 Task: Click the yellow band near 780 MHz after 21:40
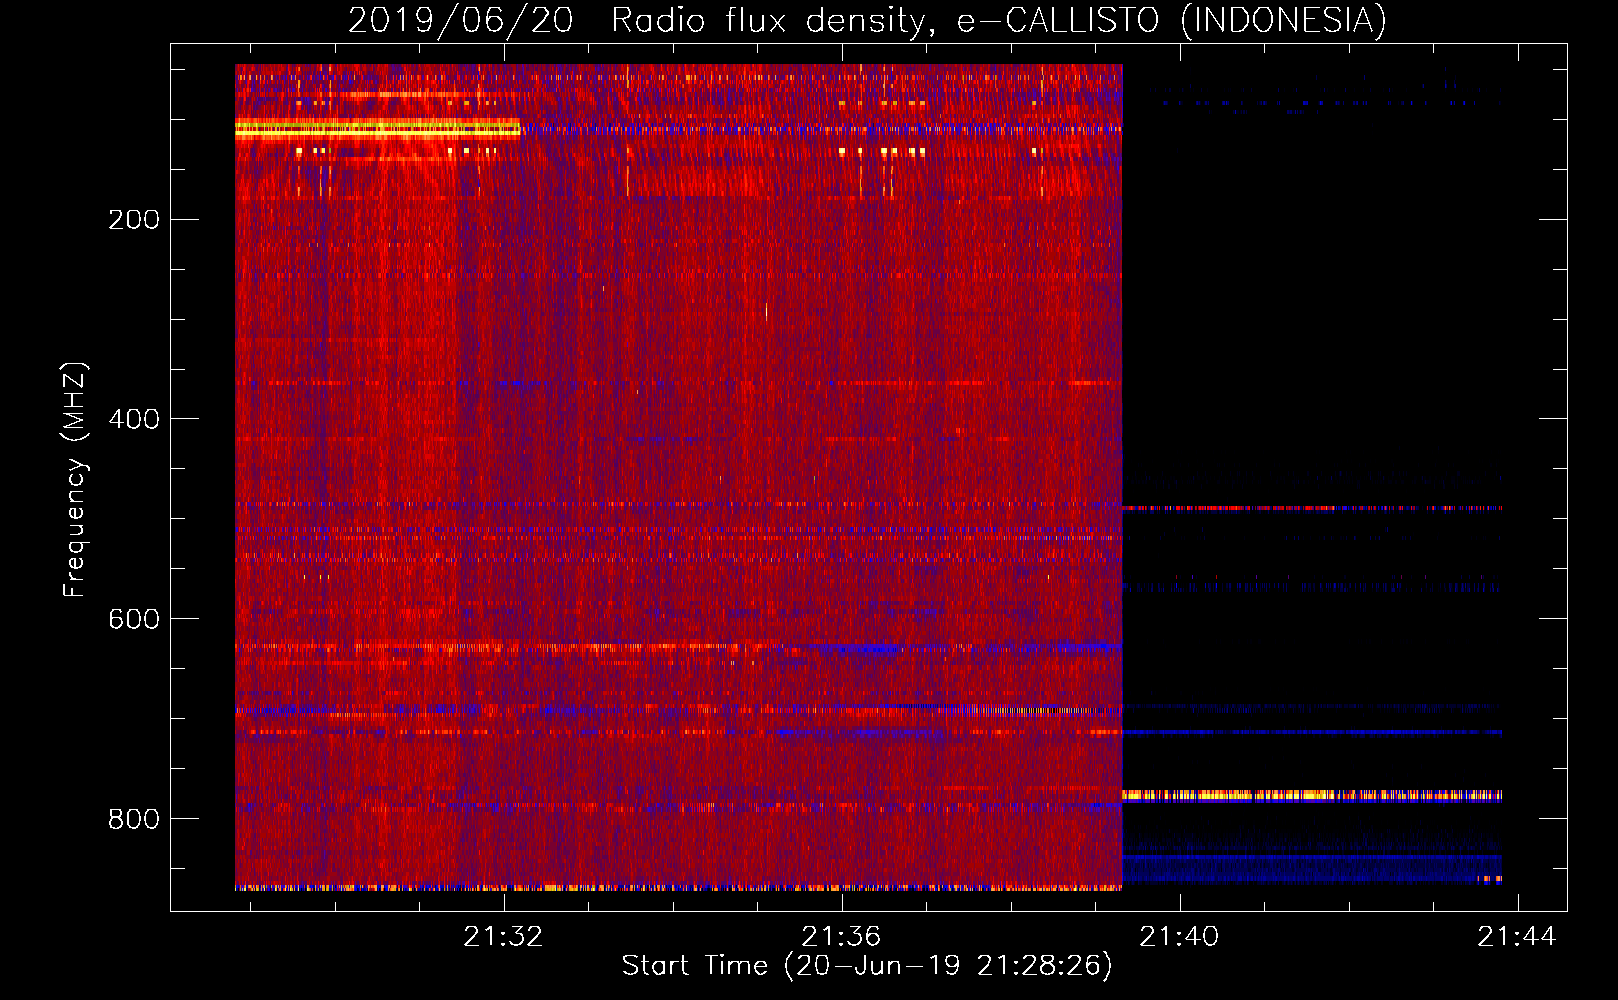[x=1312, y=796]
